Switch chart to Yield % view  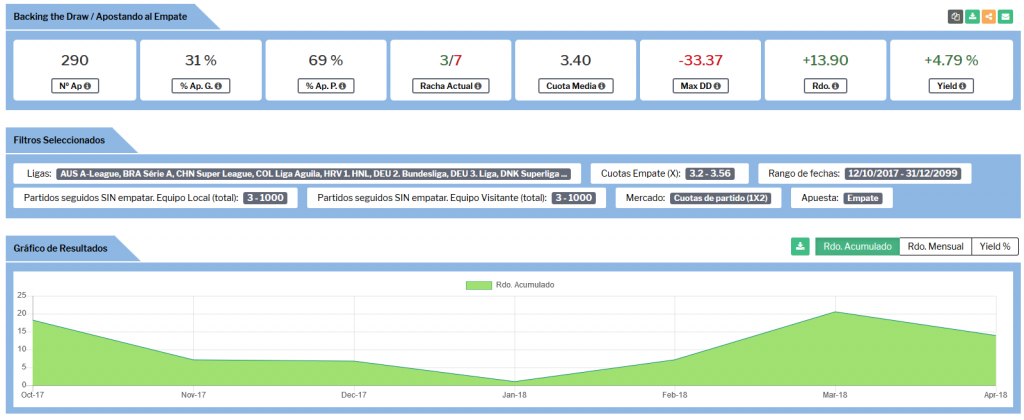[994, 246]
